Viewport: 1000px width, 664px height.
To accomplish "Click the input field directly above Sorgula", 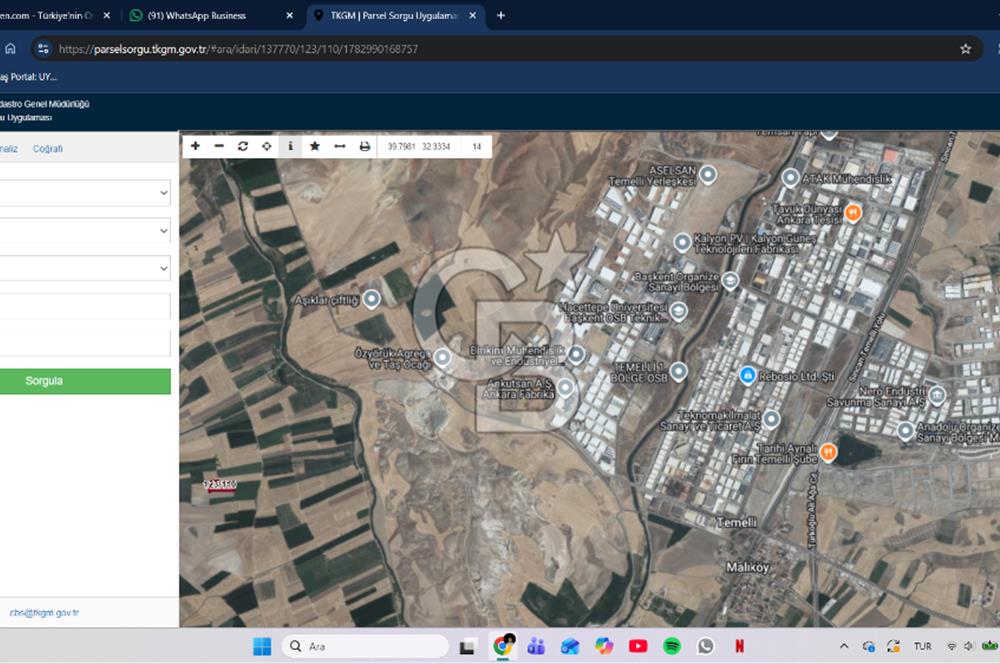I will [85, 343].
